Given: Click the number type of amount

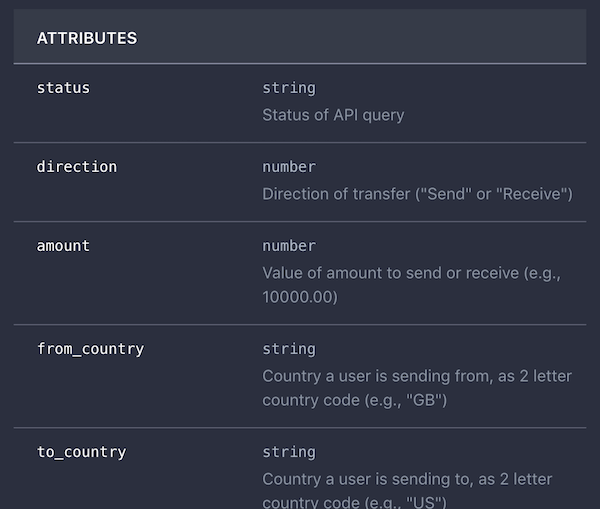Looking at the screenshot, I should pyautogui.click(x=289, y=246).
